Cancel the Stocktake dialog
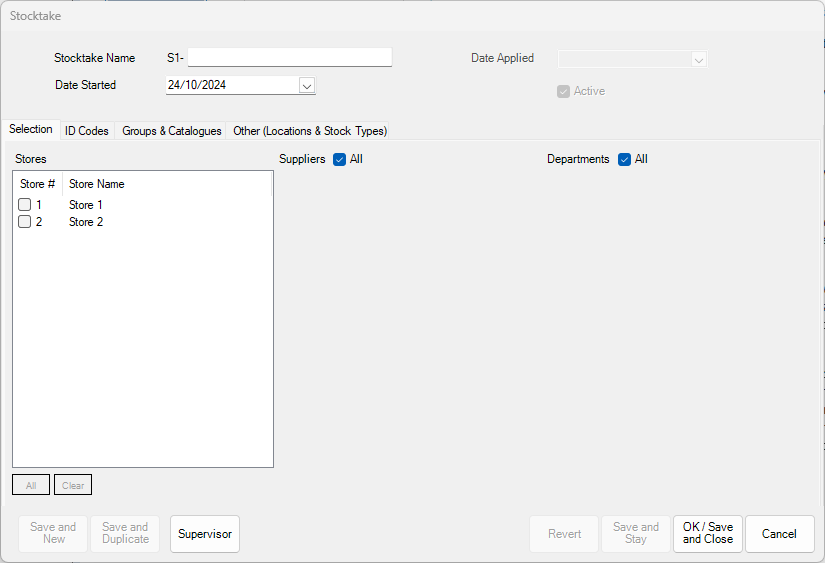Screen dimensions: 825x563 [780, 534]
